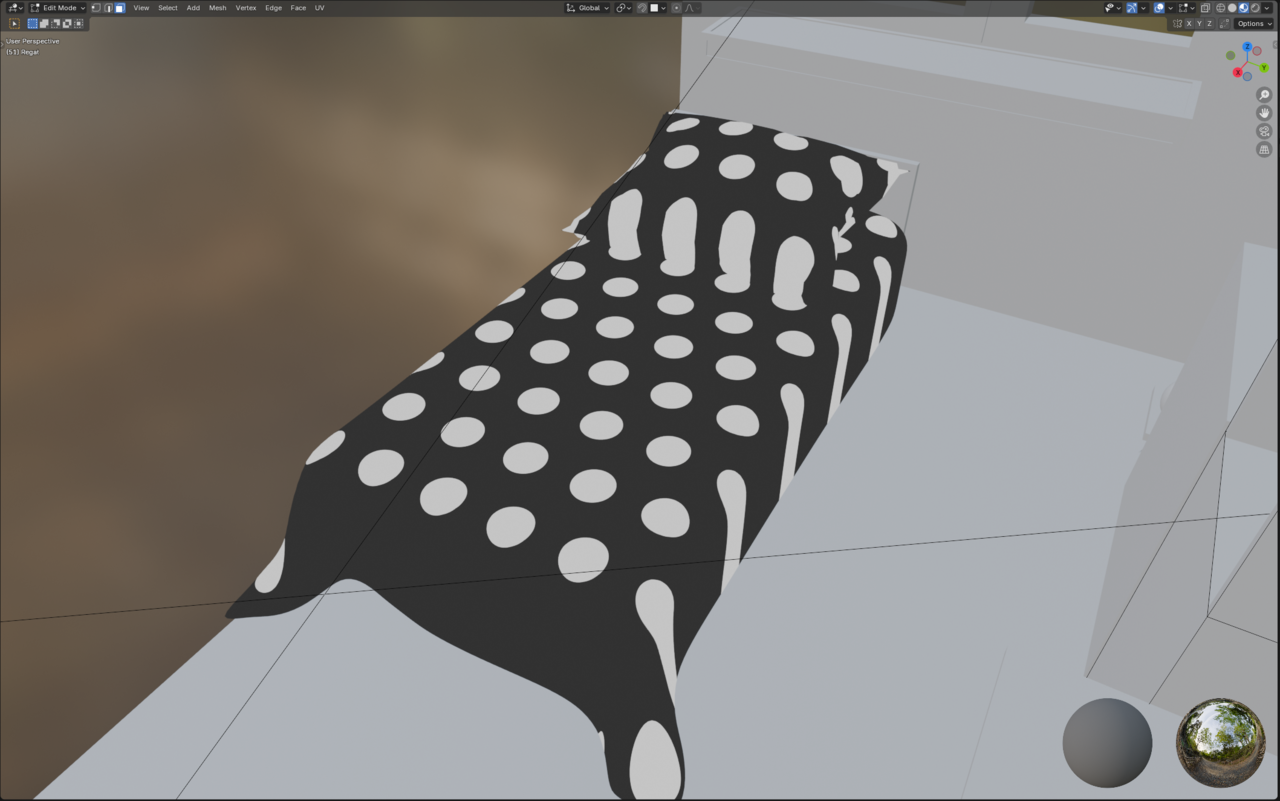Open the Face menu
Viewport: 1280px width, 801px height.
click(x=298, y=8)
